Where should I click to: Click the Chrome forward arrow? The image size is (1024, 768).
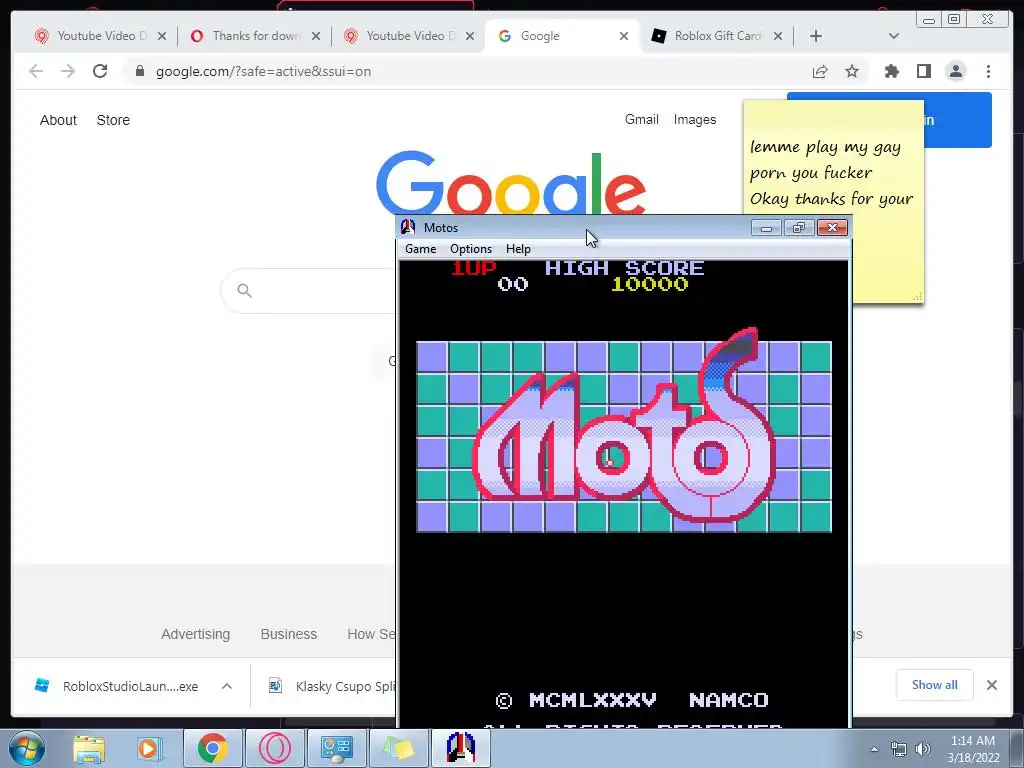68,71
